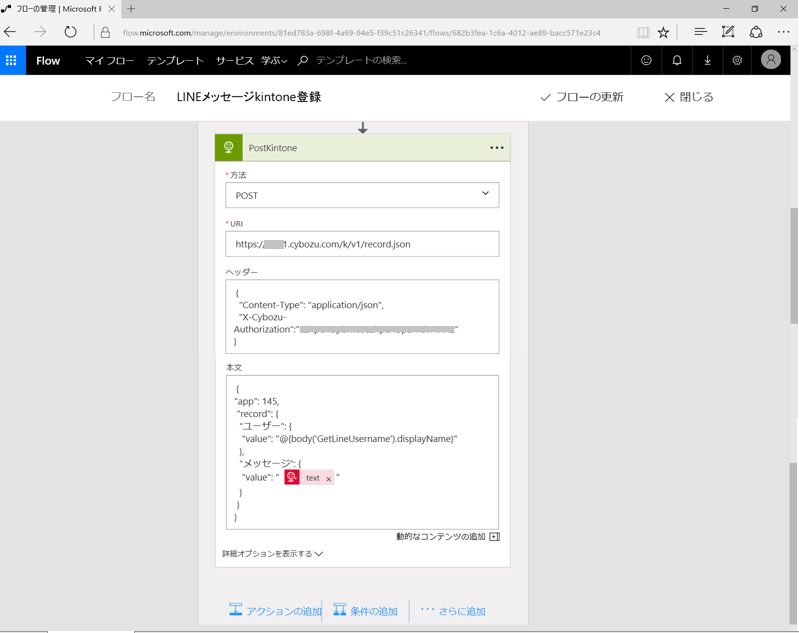The height and width of the screenshot is (633, 799).
Task: Click the PostKintone HTTP action icon
Action: click(x=229, y=147)
